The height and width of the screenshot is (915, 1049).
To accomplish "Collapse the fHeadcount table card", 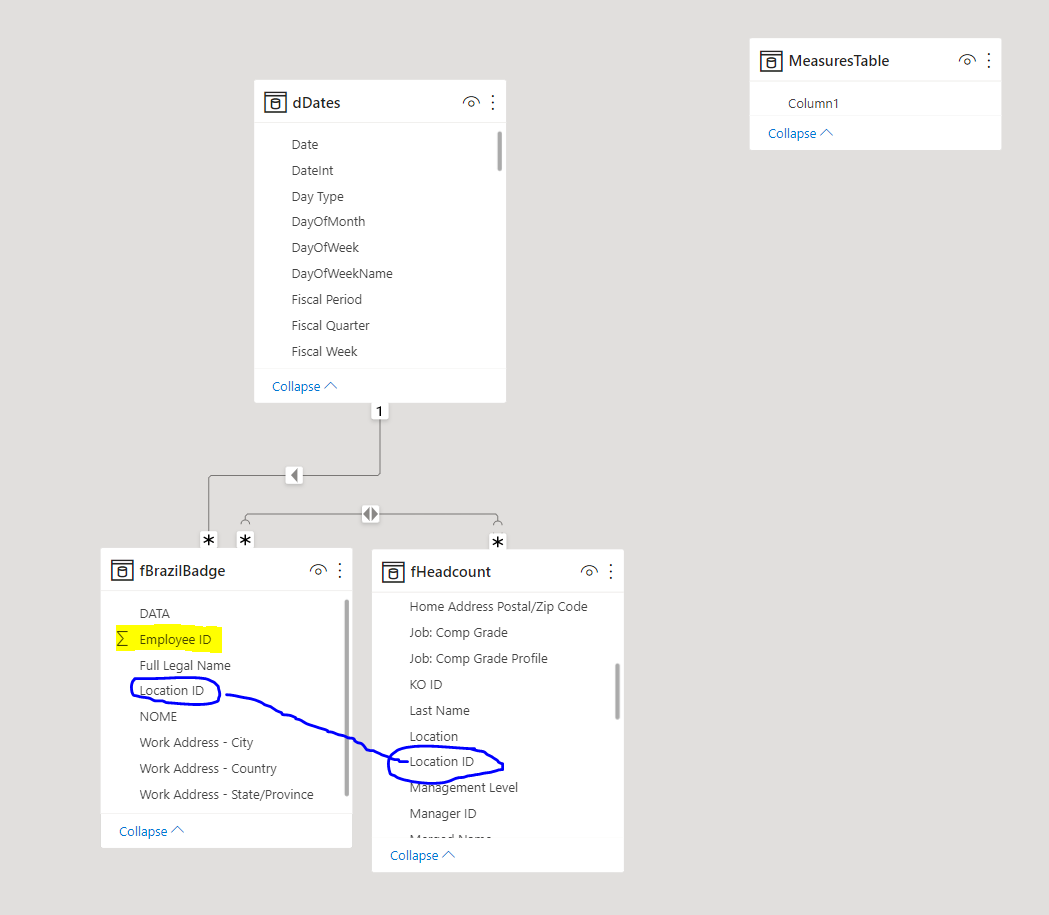I will click(x=422, y=855).
